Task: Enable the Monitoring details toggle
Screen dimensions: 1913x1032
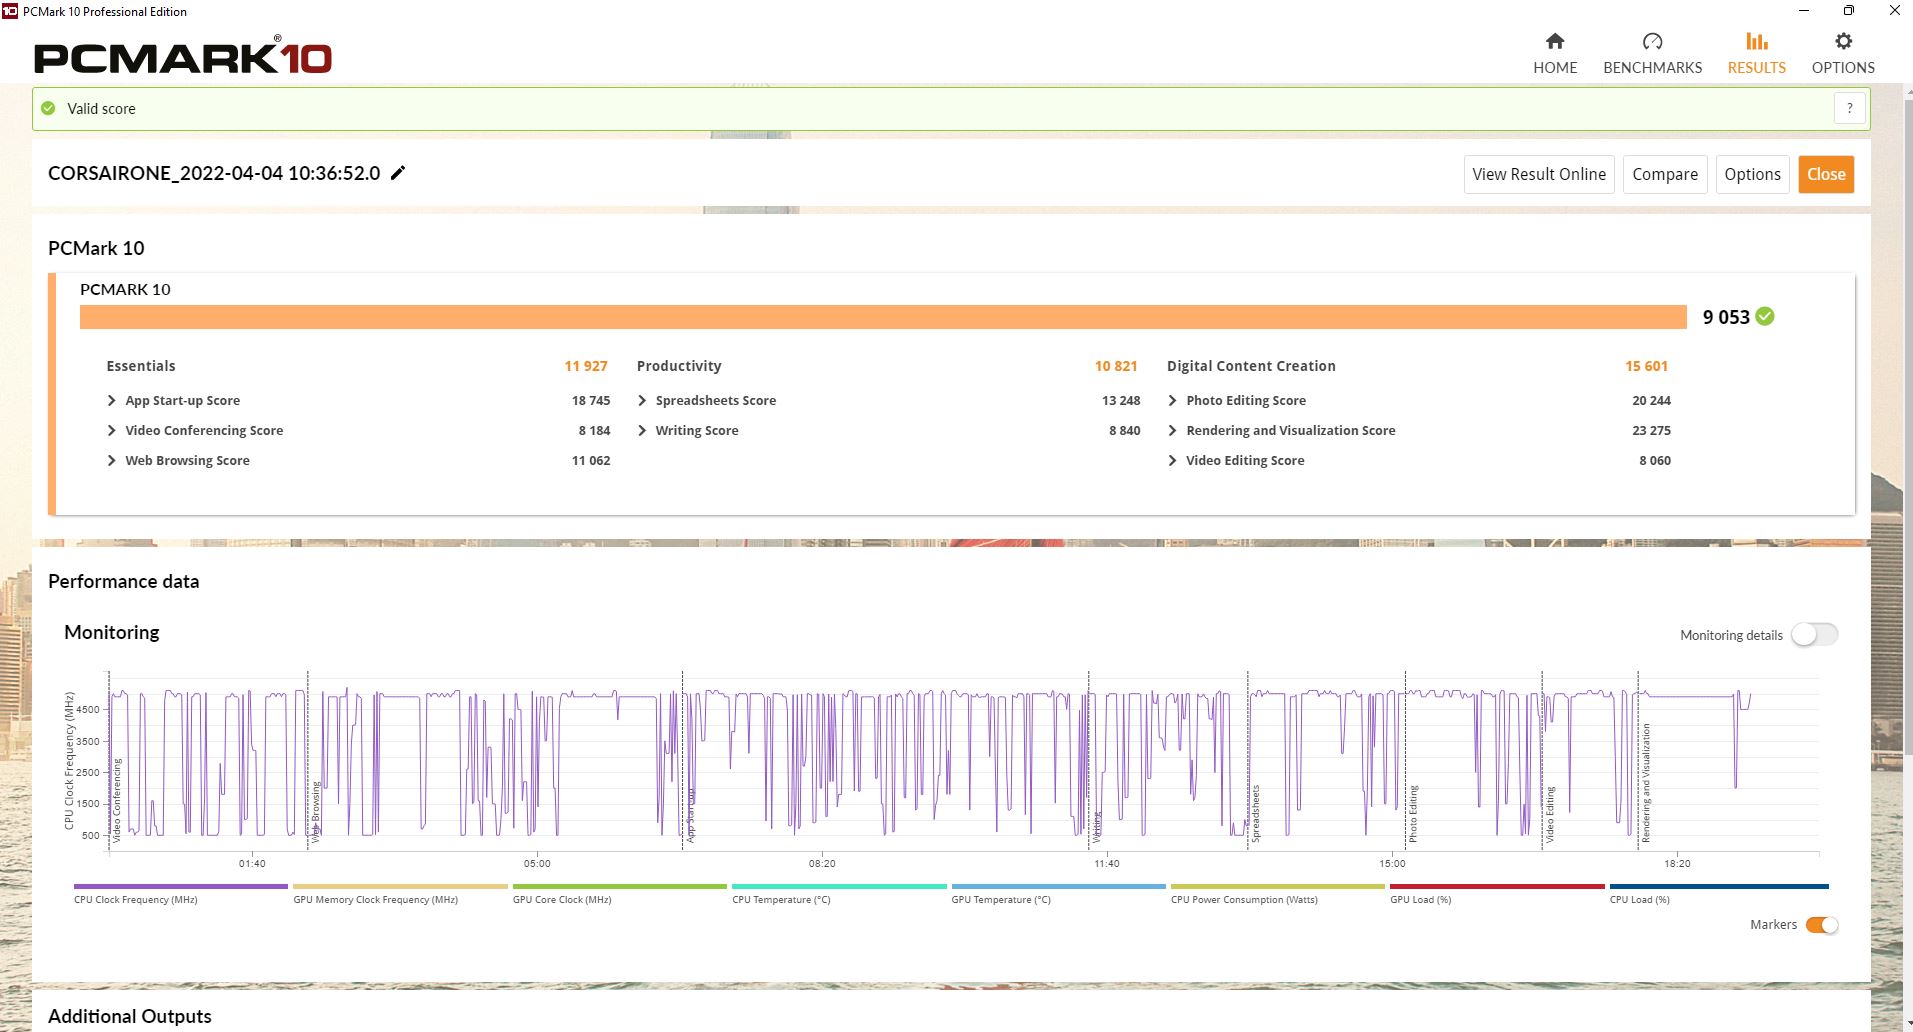Action: coord(1814,635)
